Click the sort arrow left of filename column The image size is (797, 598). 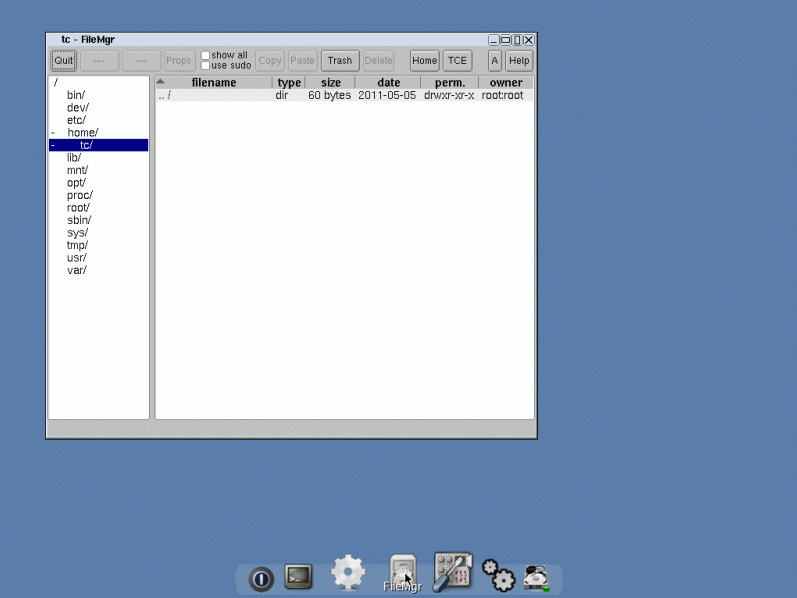[161, 82]
